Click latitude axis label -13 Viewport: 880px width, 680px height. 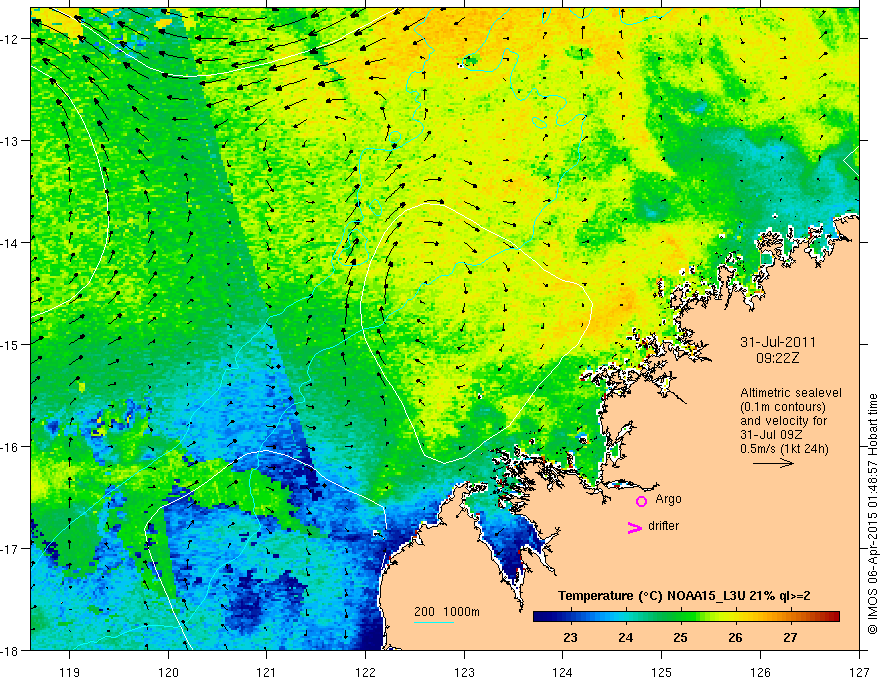coord(9,141)
